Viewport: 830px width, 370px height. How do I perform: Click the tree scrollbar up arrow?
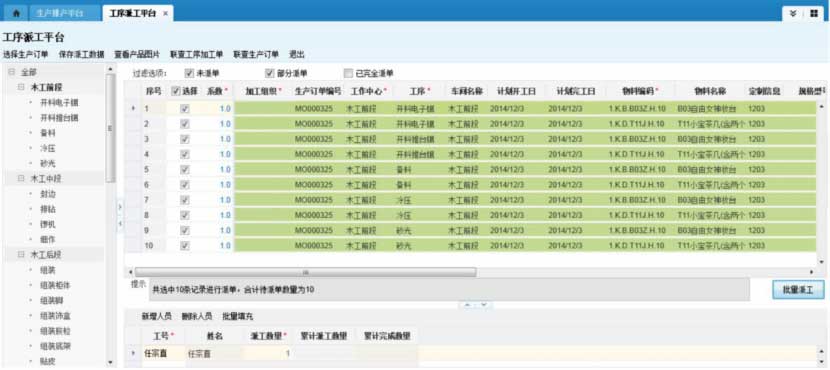tap(110, 69)
